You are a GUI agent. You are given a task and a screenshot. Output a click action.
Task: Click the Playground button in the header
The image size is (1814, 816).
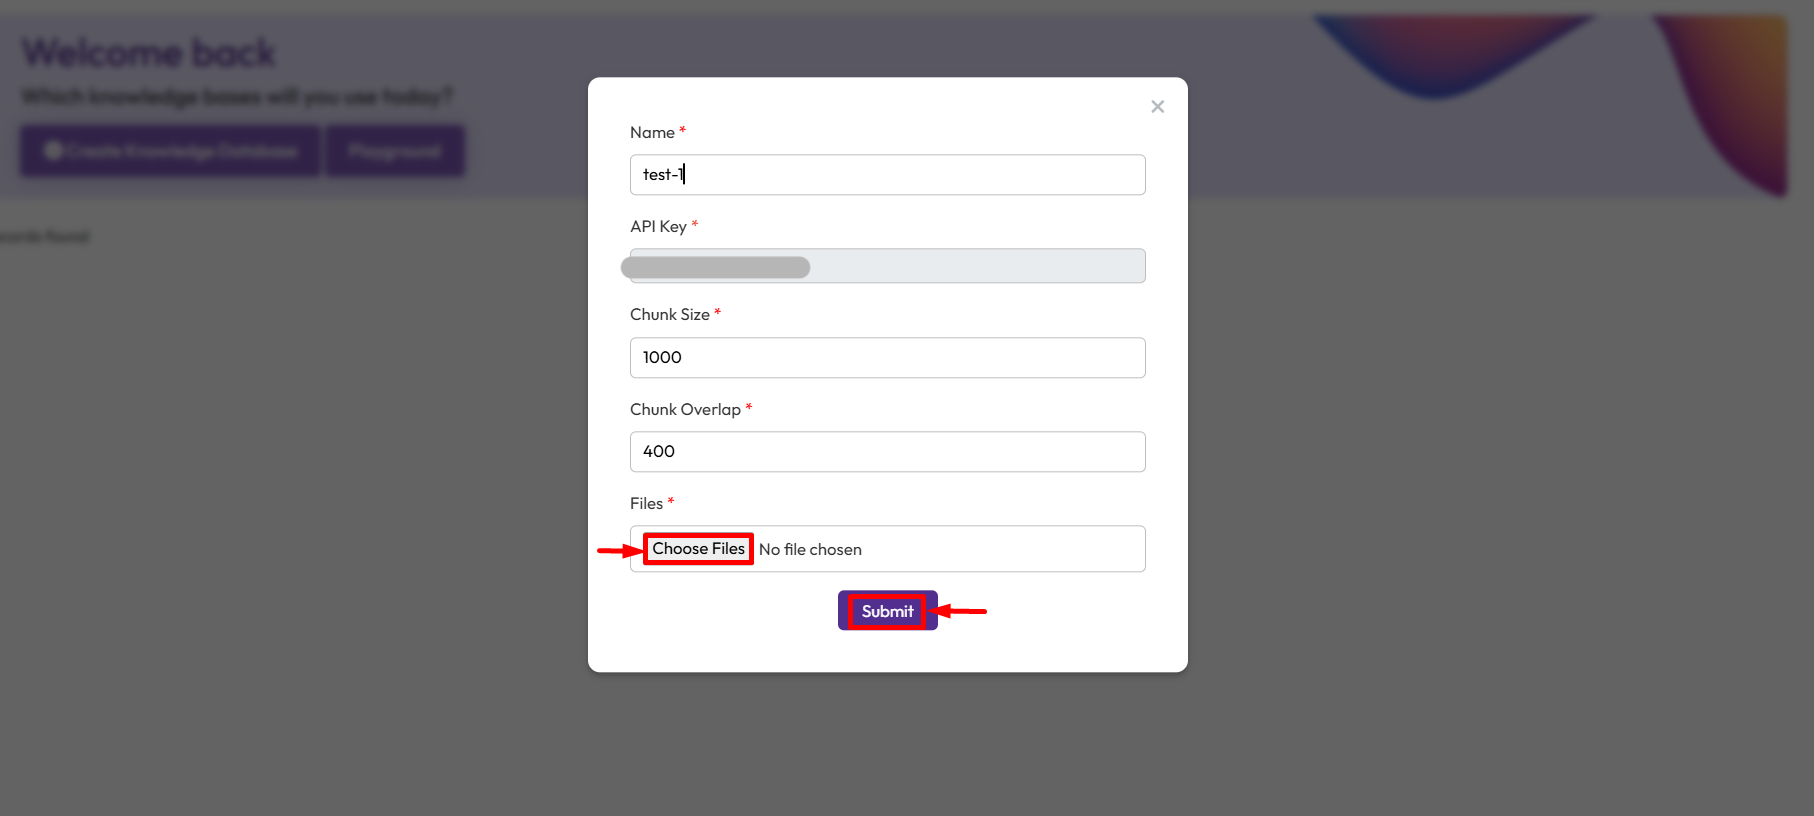click(395, 151)
